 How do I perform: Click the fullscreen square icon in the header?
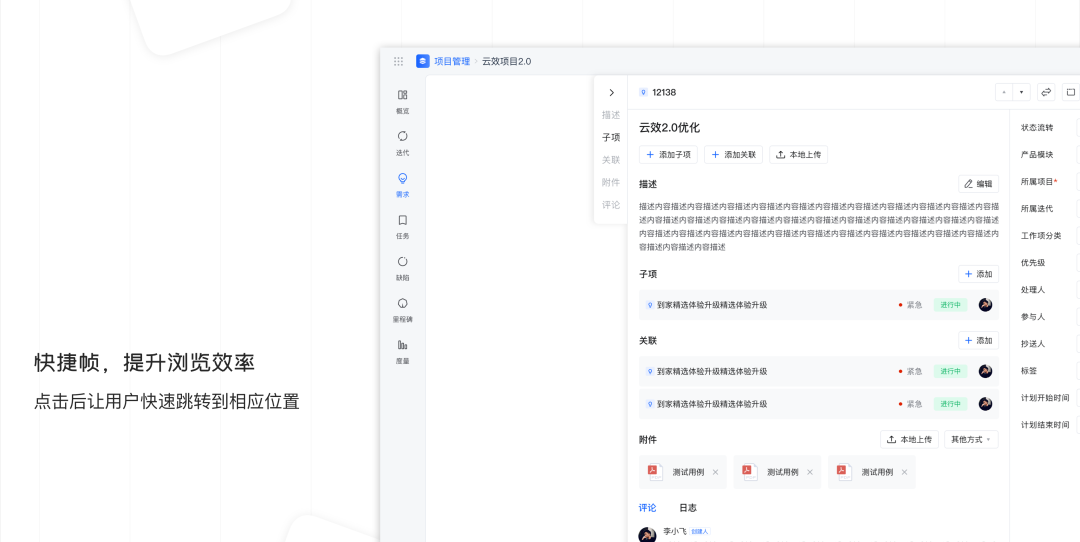point(1070,92)
